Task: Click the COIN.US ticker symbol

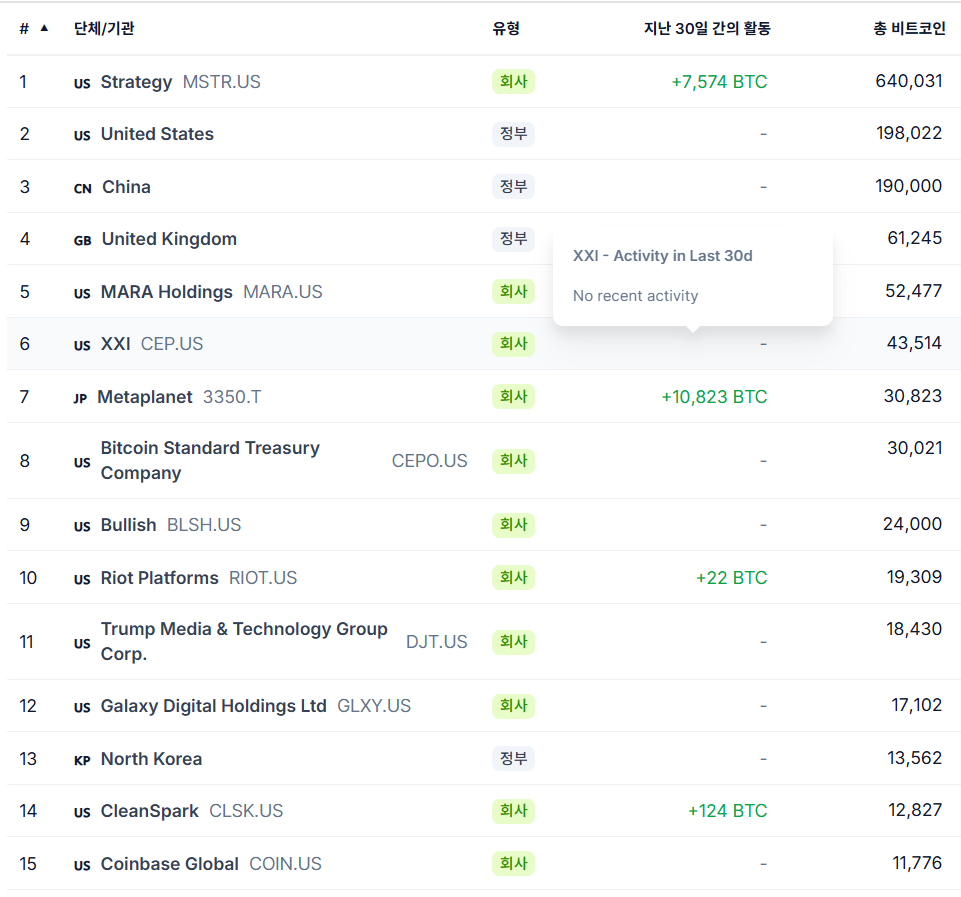Action: point(285,864)
